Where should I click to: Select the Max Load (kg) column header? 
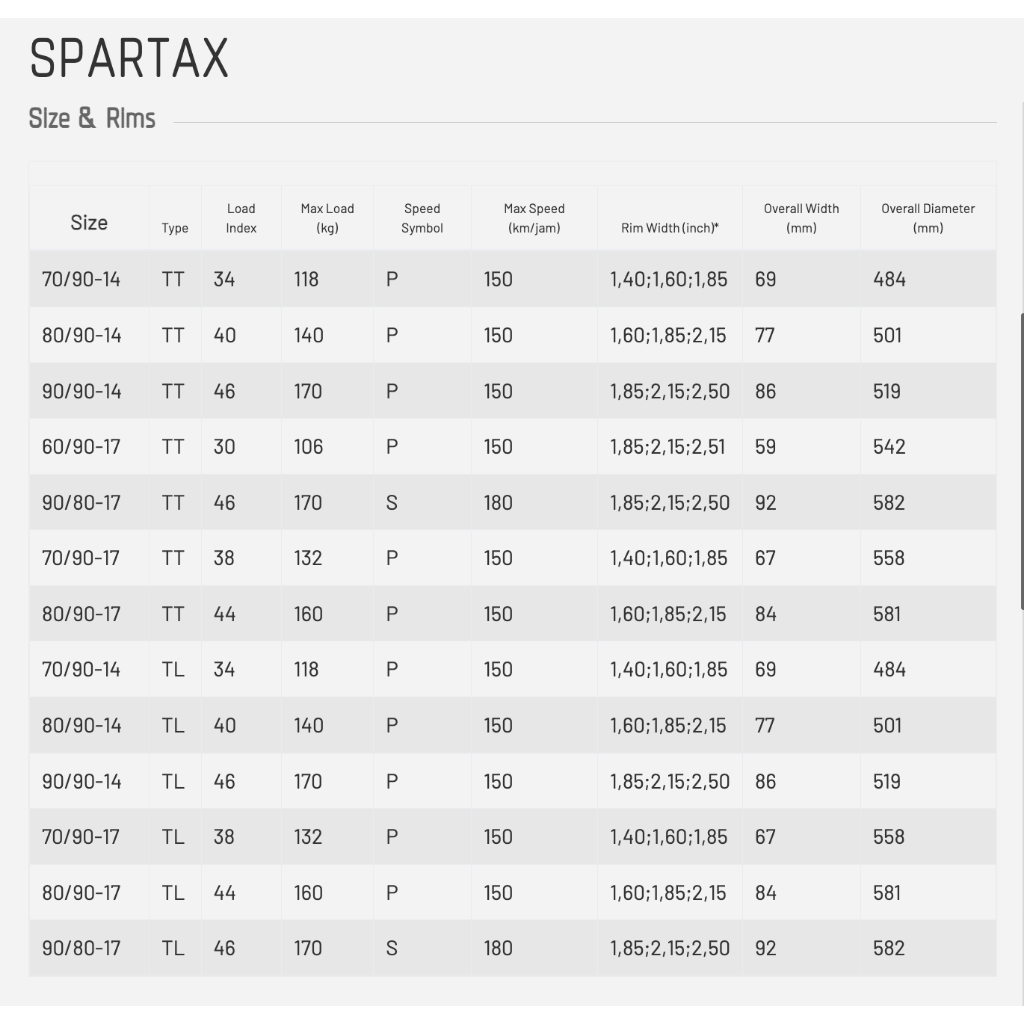pyautogui.click(x=327, y=218)
